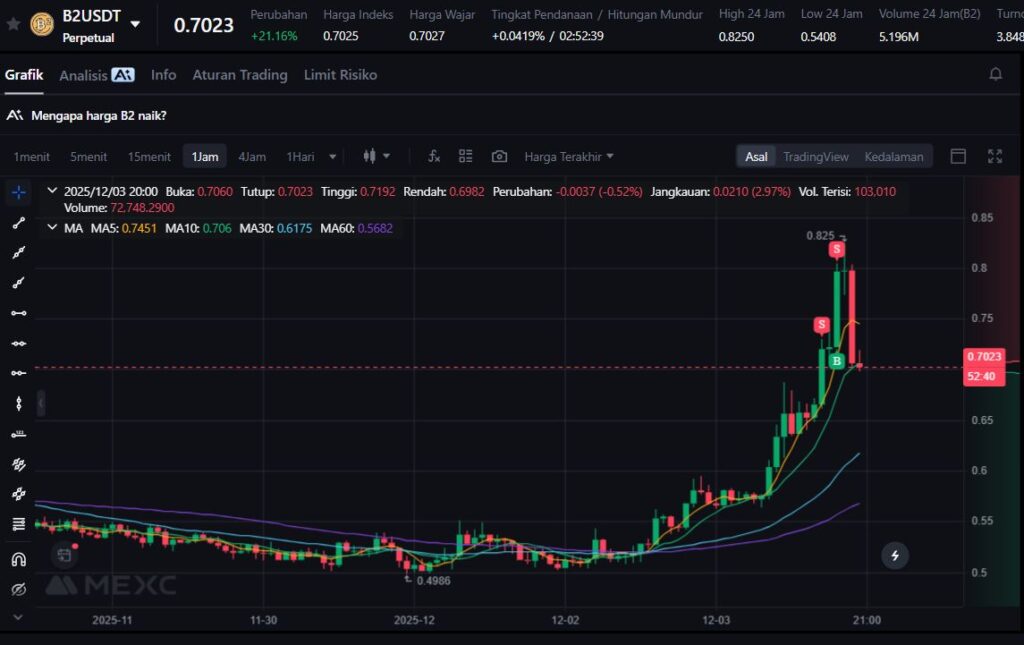
Task: Open the notification bell alerts
Action: pos(995,74)
